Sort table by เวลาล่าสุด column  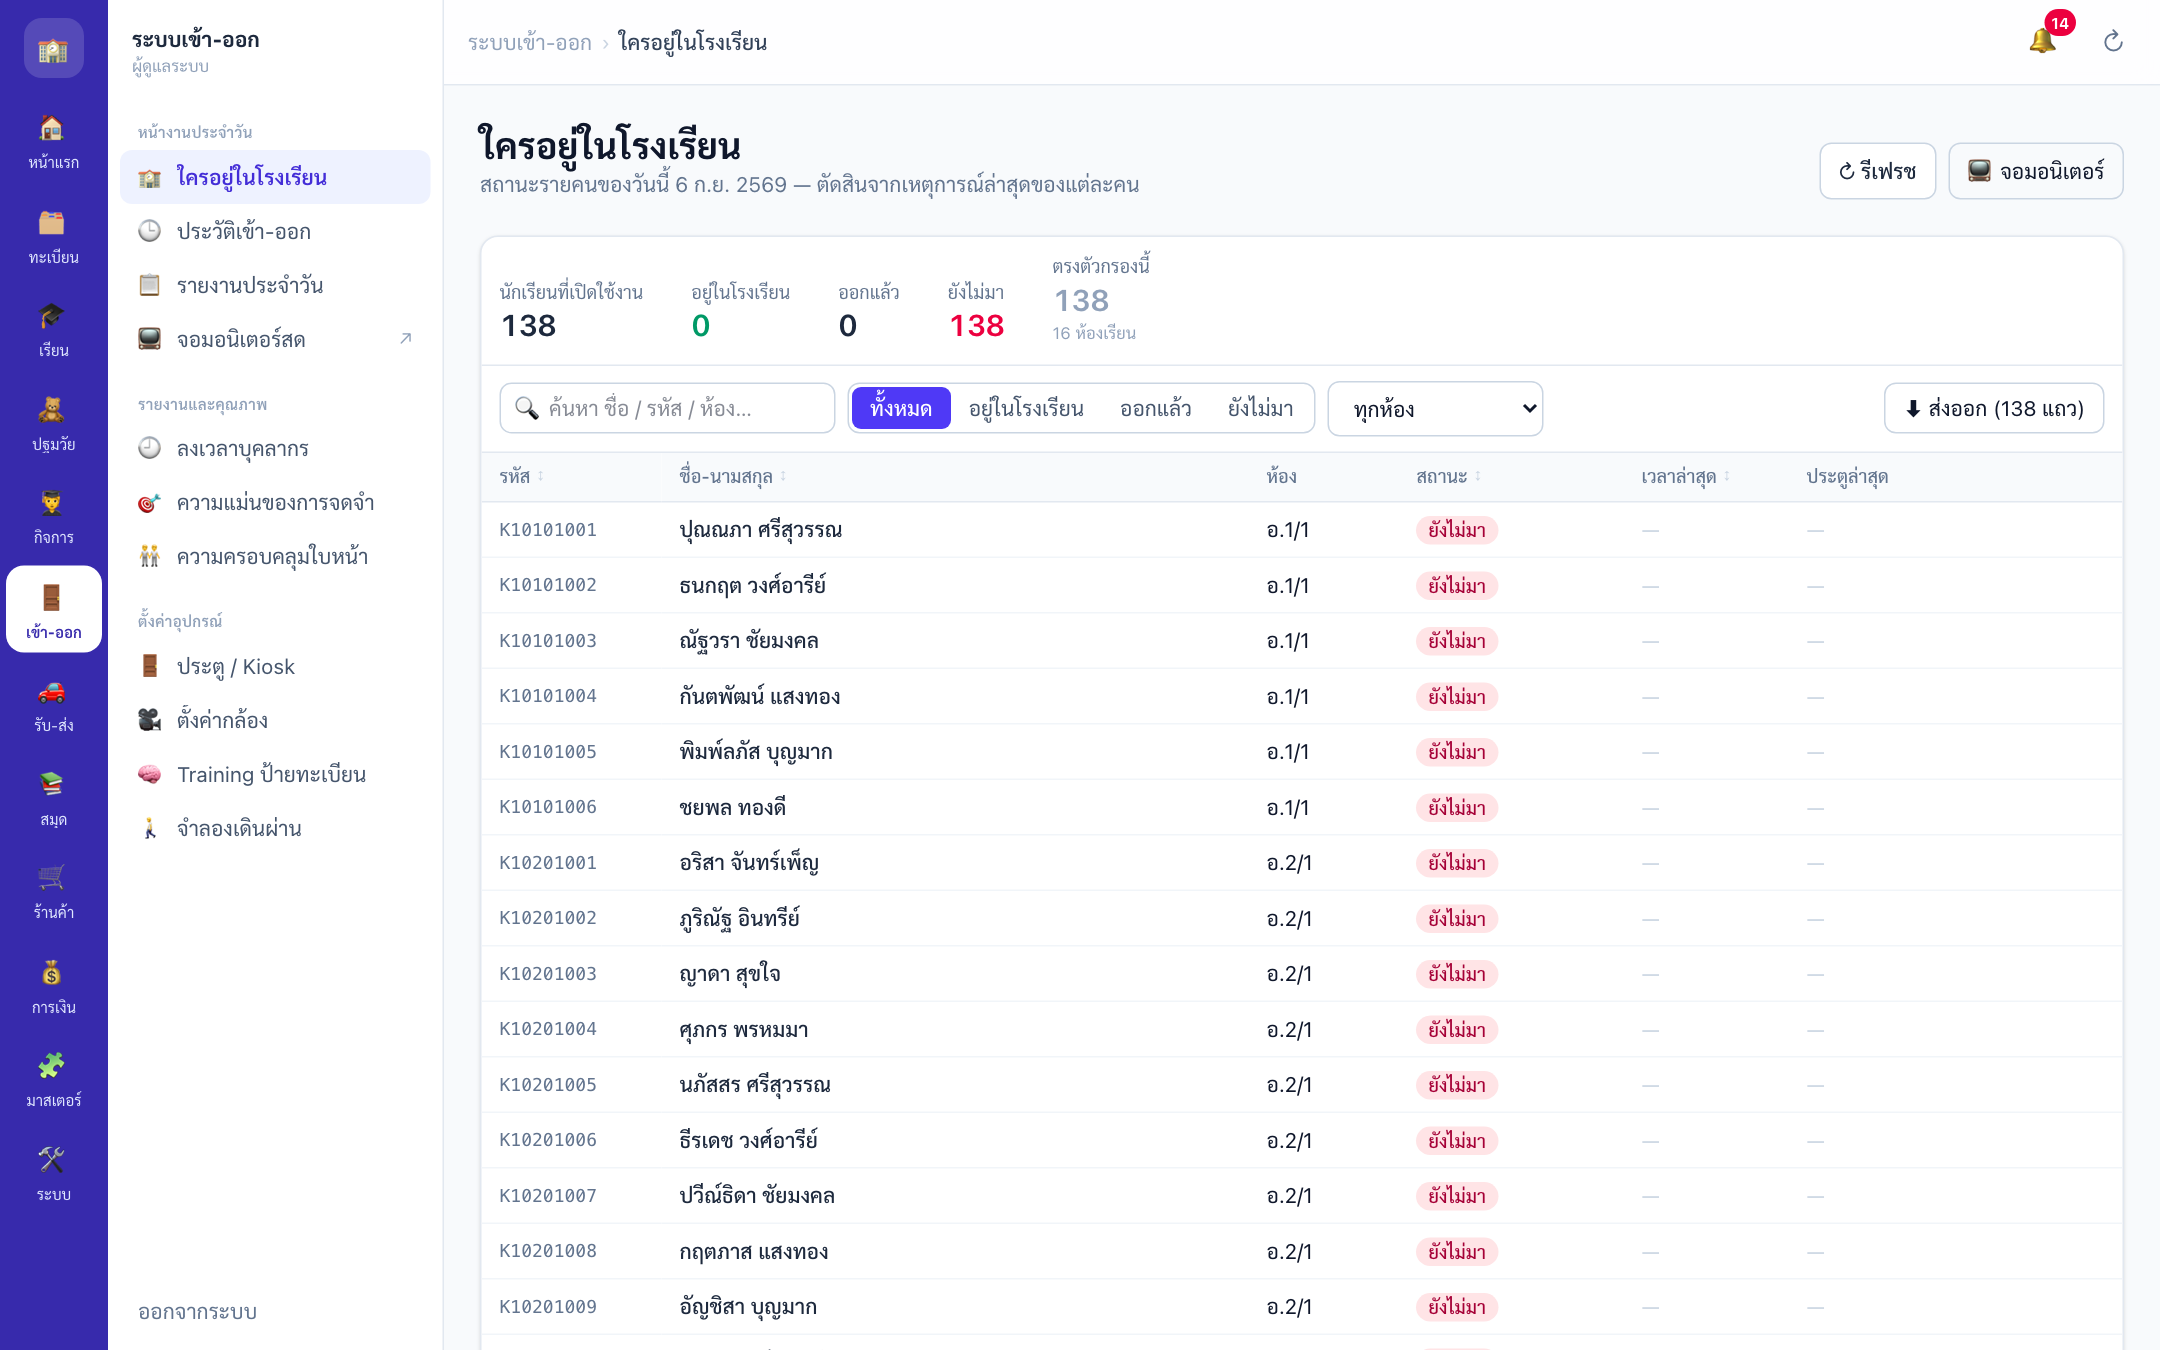click(1686, 476)
